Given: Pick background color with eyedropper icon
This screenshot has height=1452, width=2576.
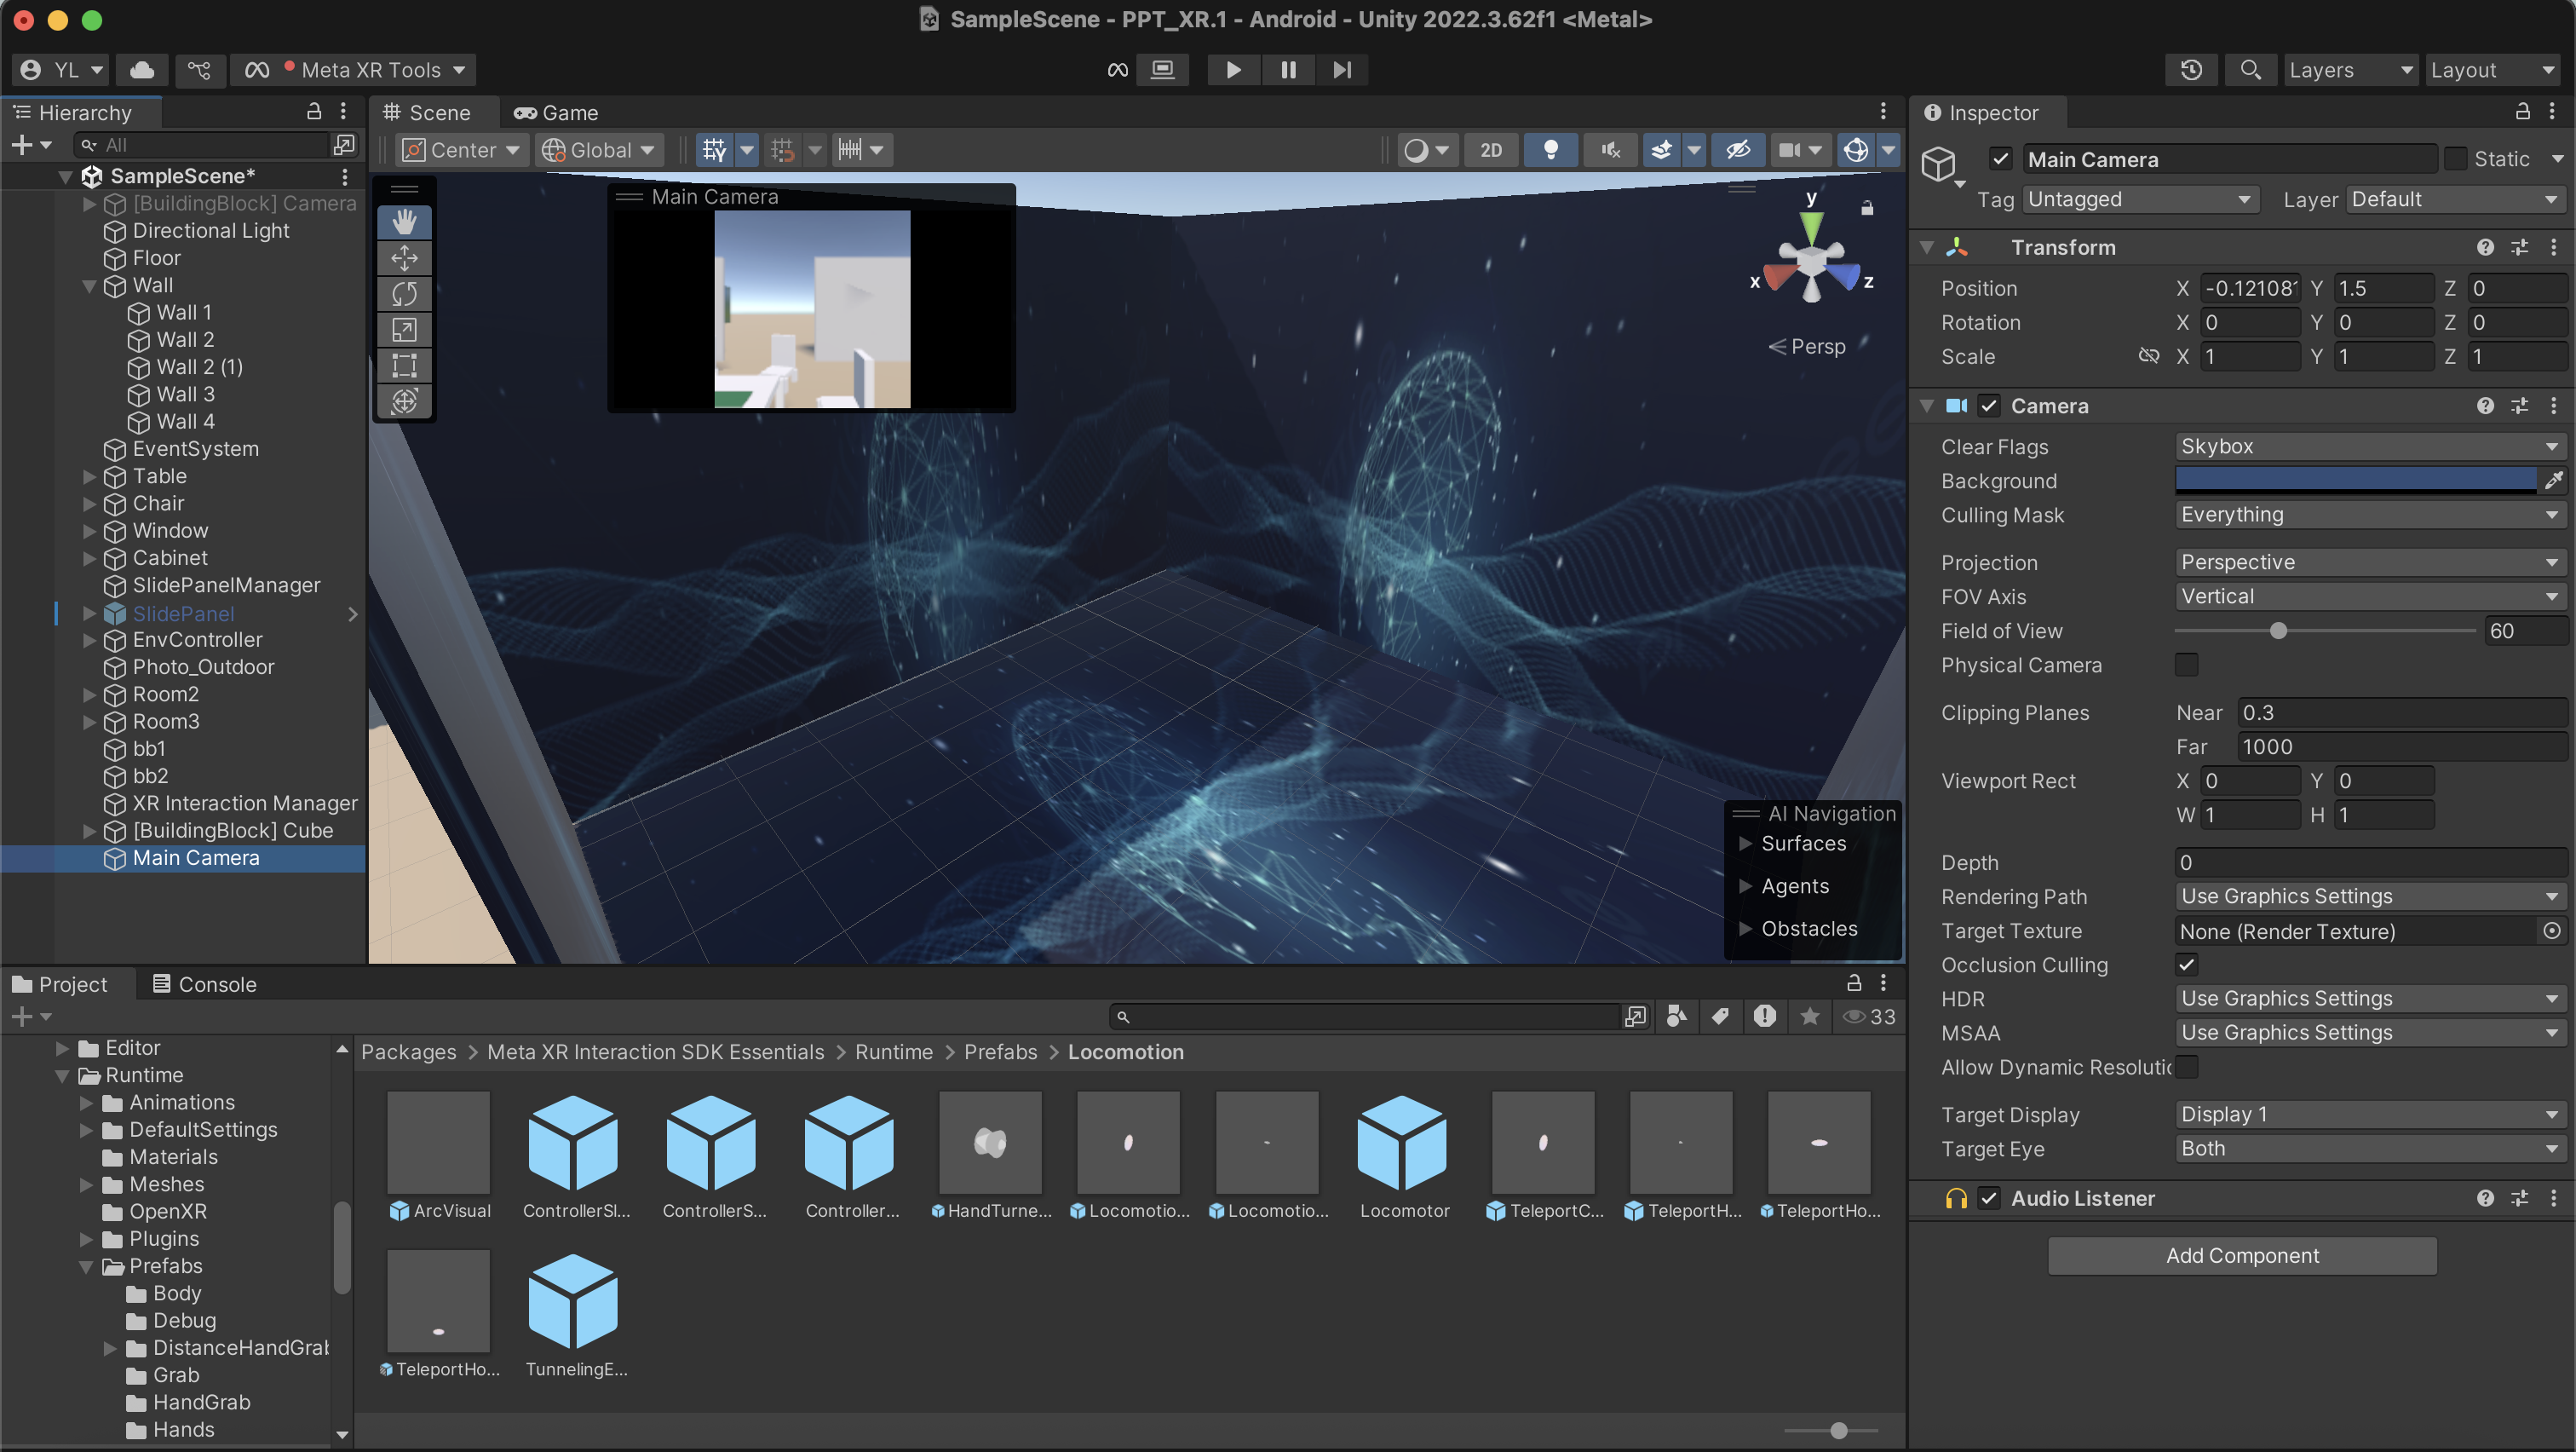Looking at the screenshot, I should click(2553, 481).
